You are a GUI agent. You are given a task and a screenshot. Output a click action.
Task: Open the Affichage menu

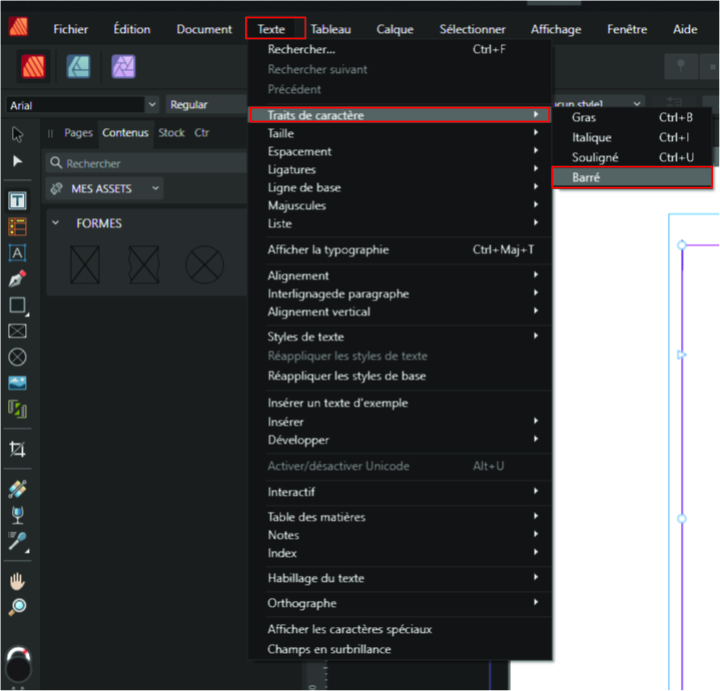coord(556,29)
